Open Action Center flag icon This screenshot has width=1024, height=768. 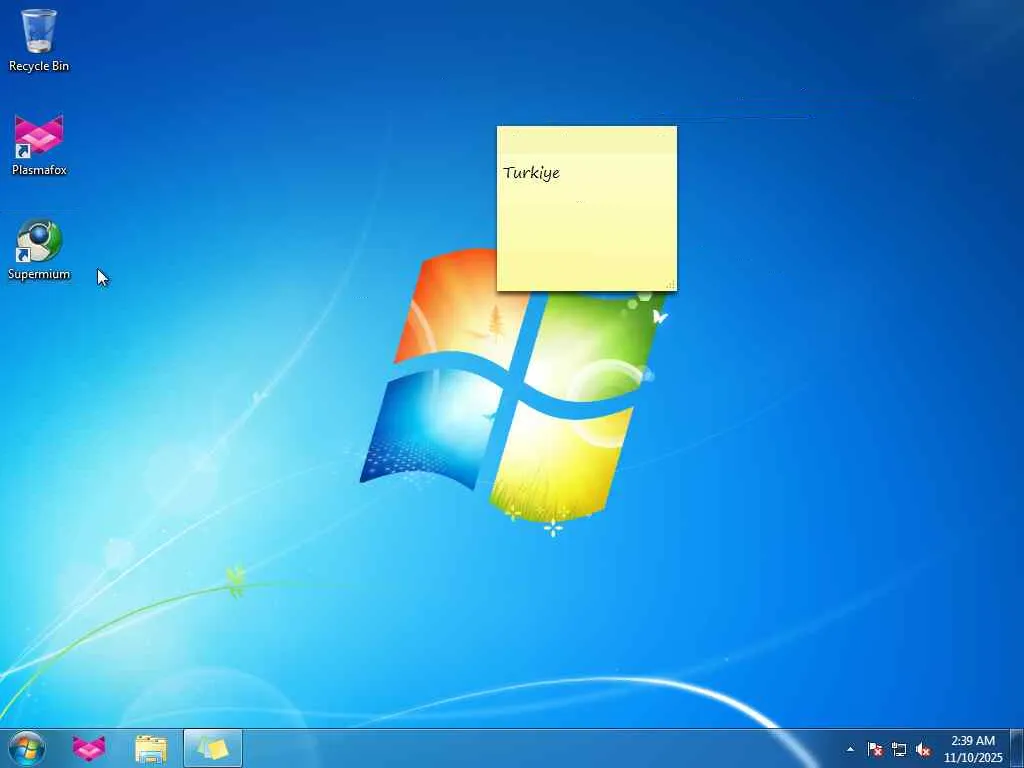pos(874,749)
